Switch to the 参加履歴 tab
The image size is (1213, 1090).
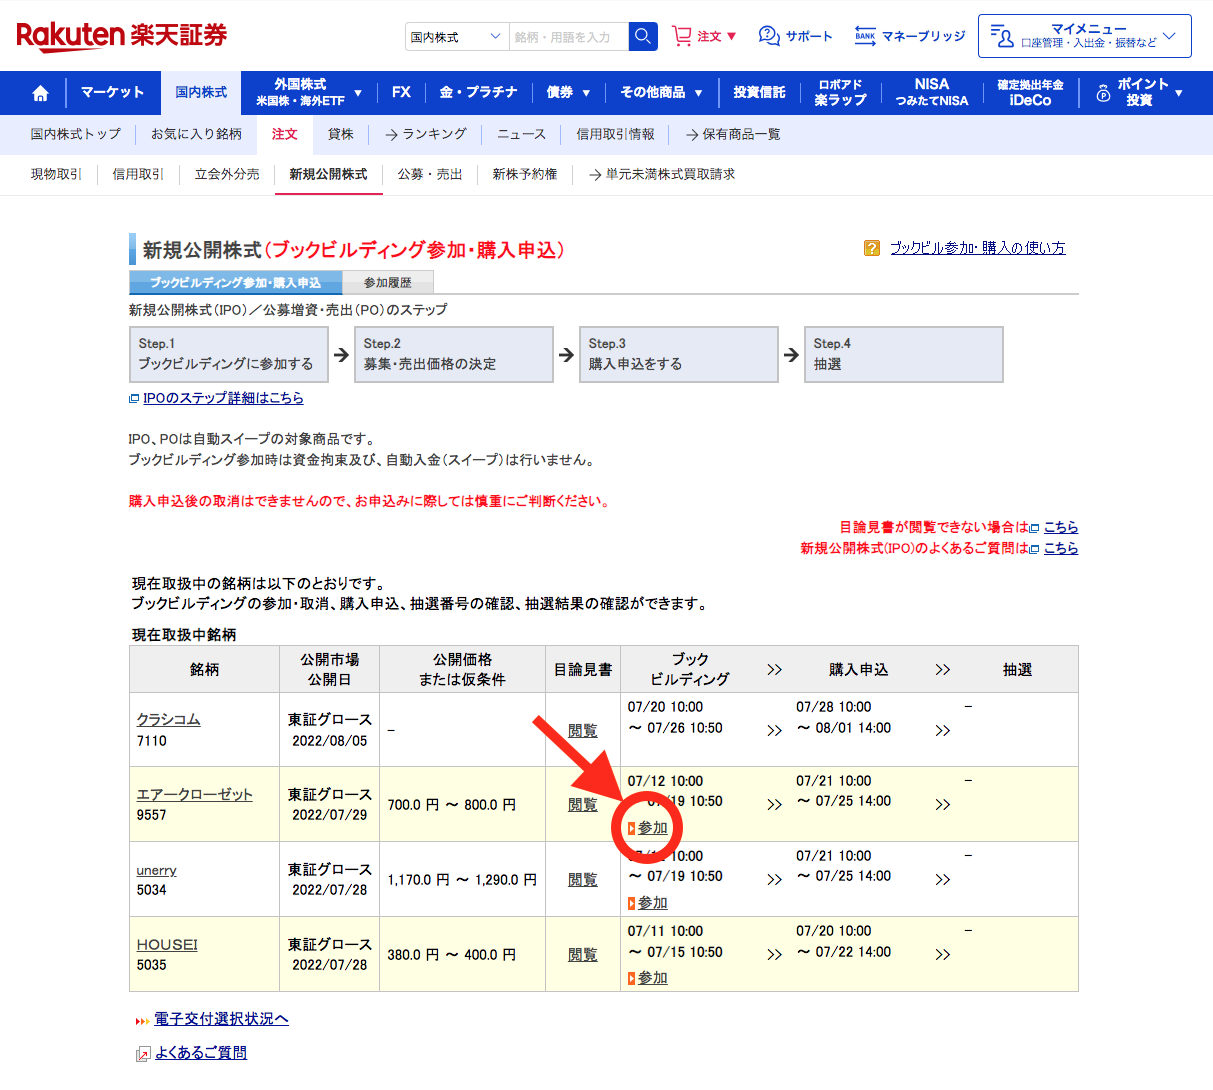(x=387, y=283)
